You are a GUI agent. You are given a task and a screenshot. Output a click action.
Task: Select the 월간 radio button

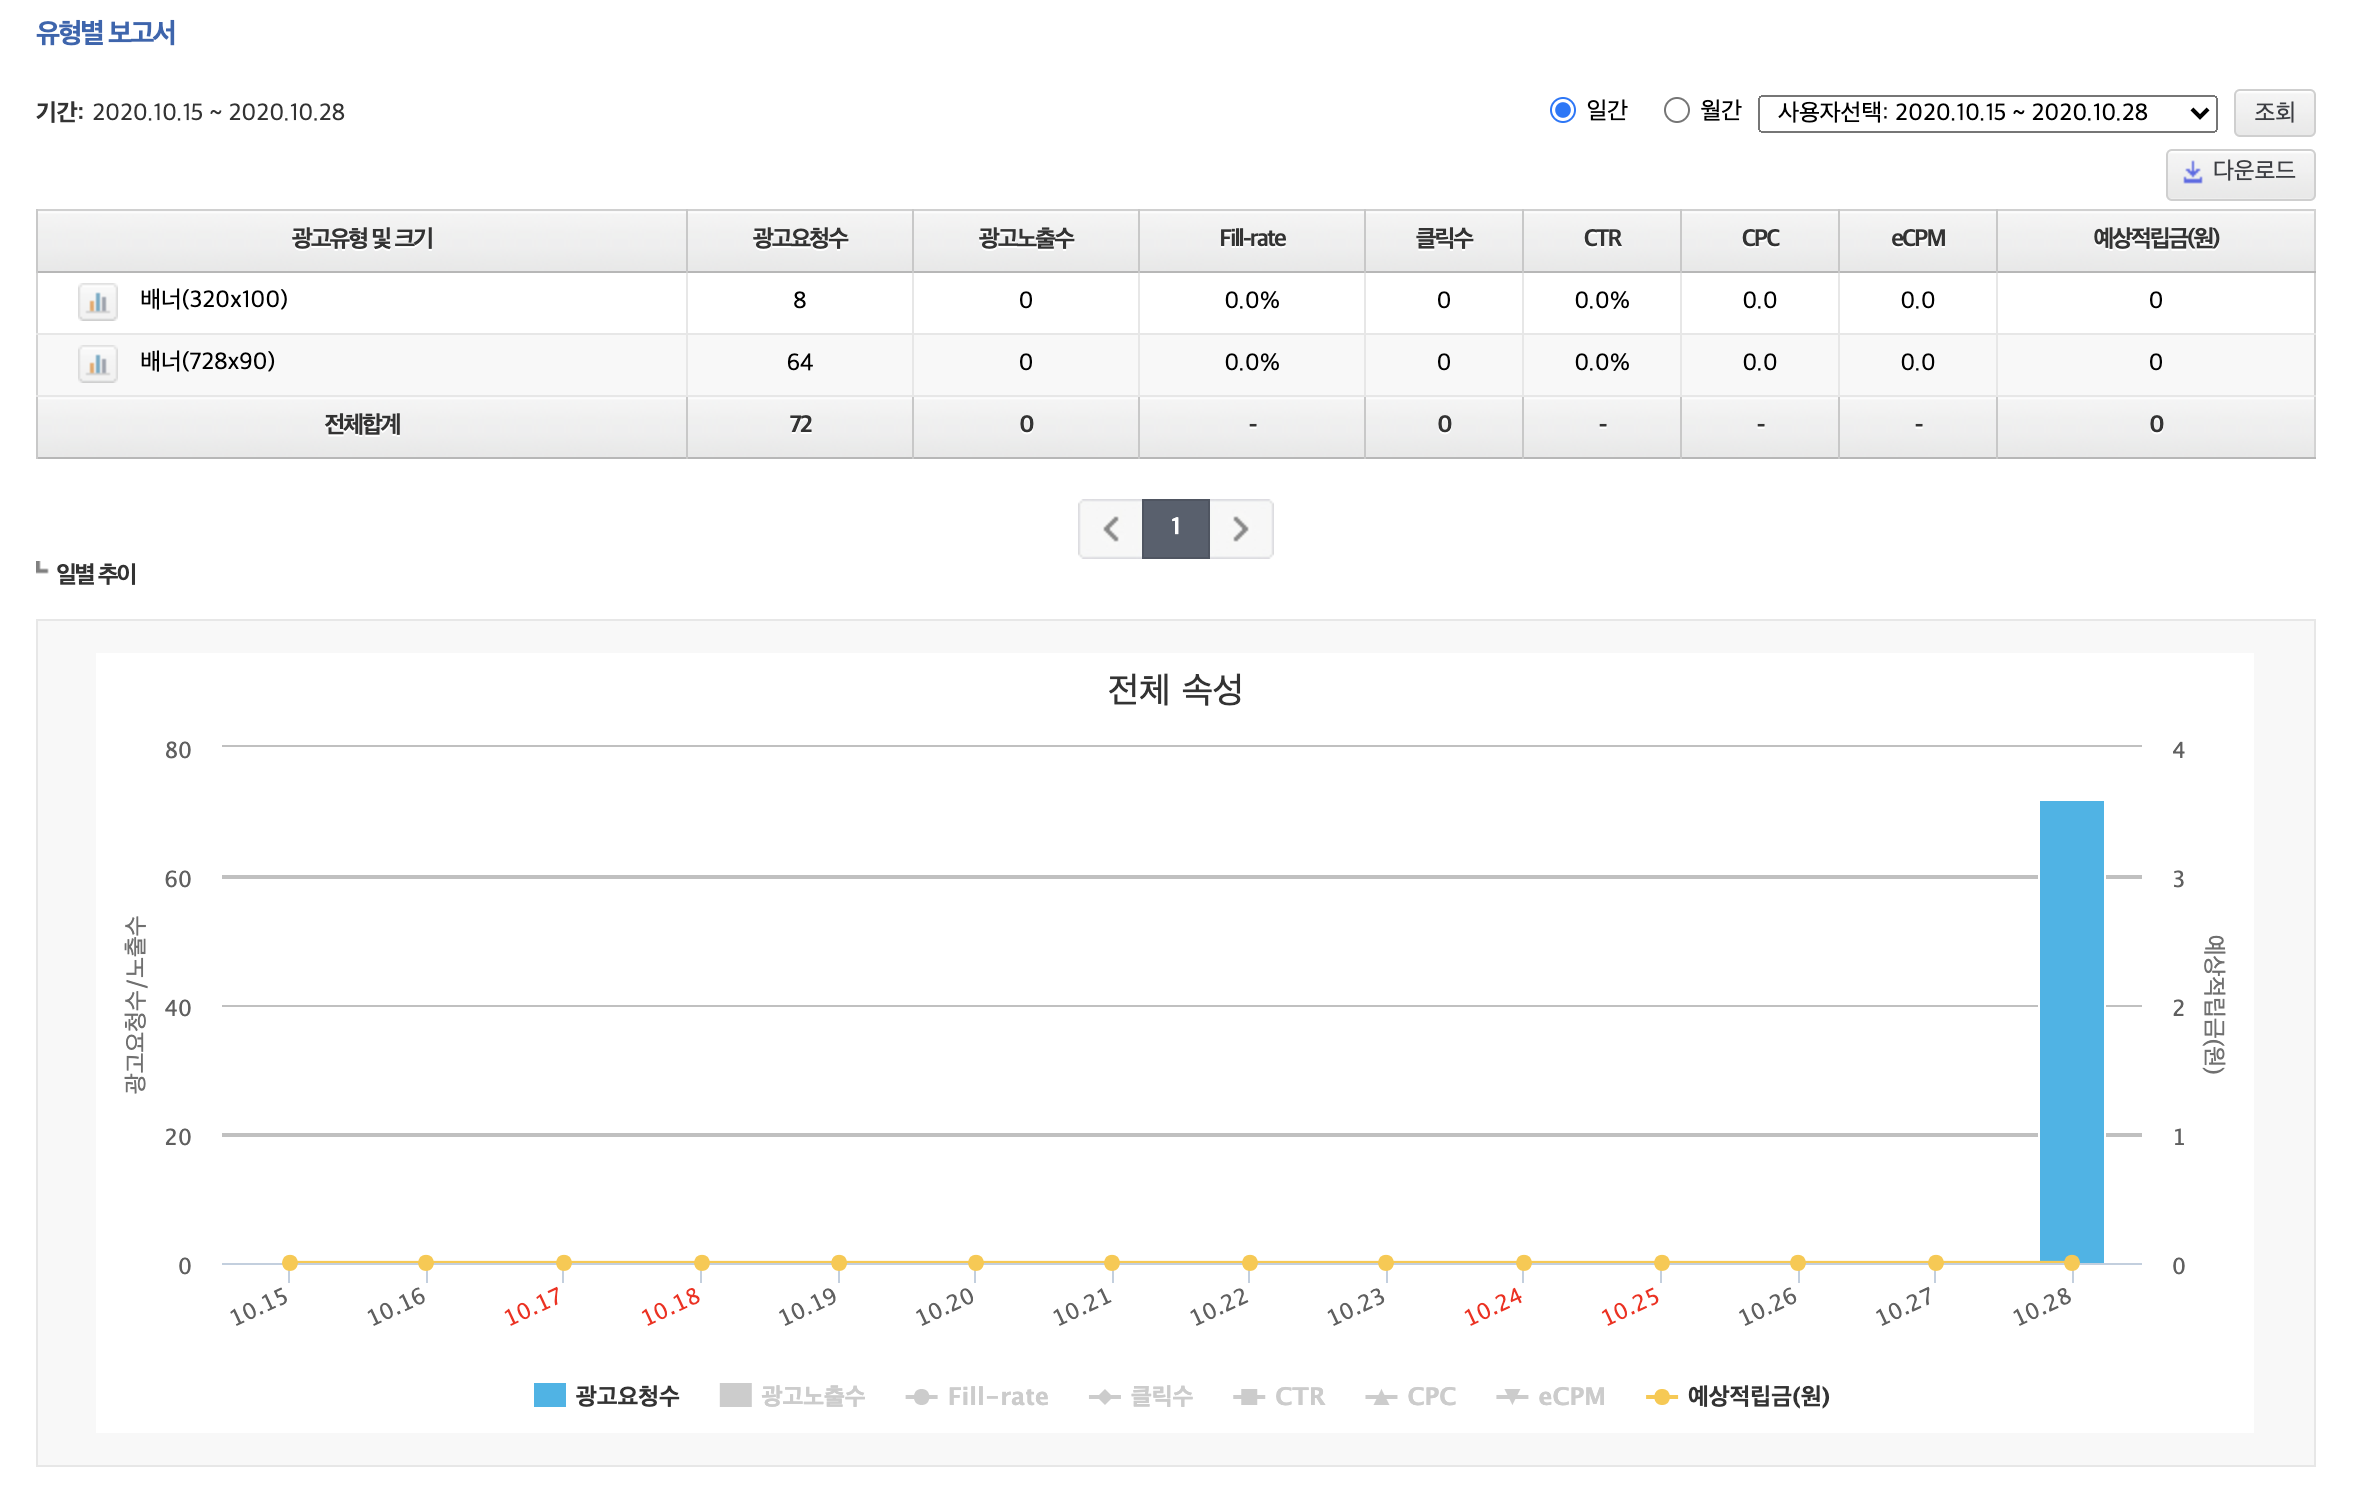click(x=1676, y=110)
